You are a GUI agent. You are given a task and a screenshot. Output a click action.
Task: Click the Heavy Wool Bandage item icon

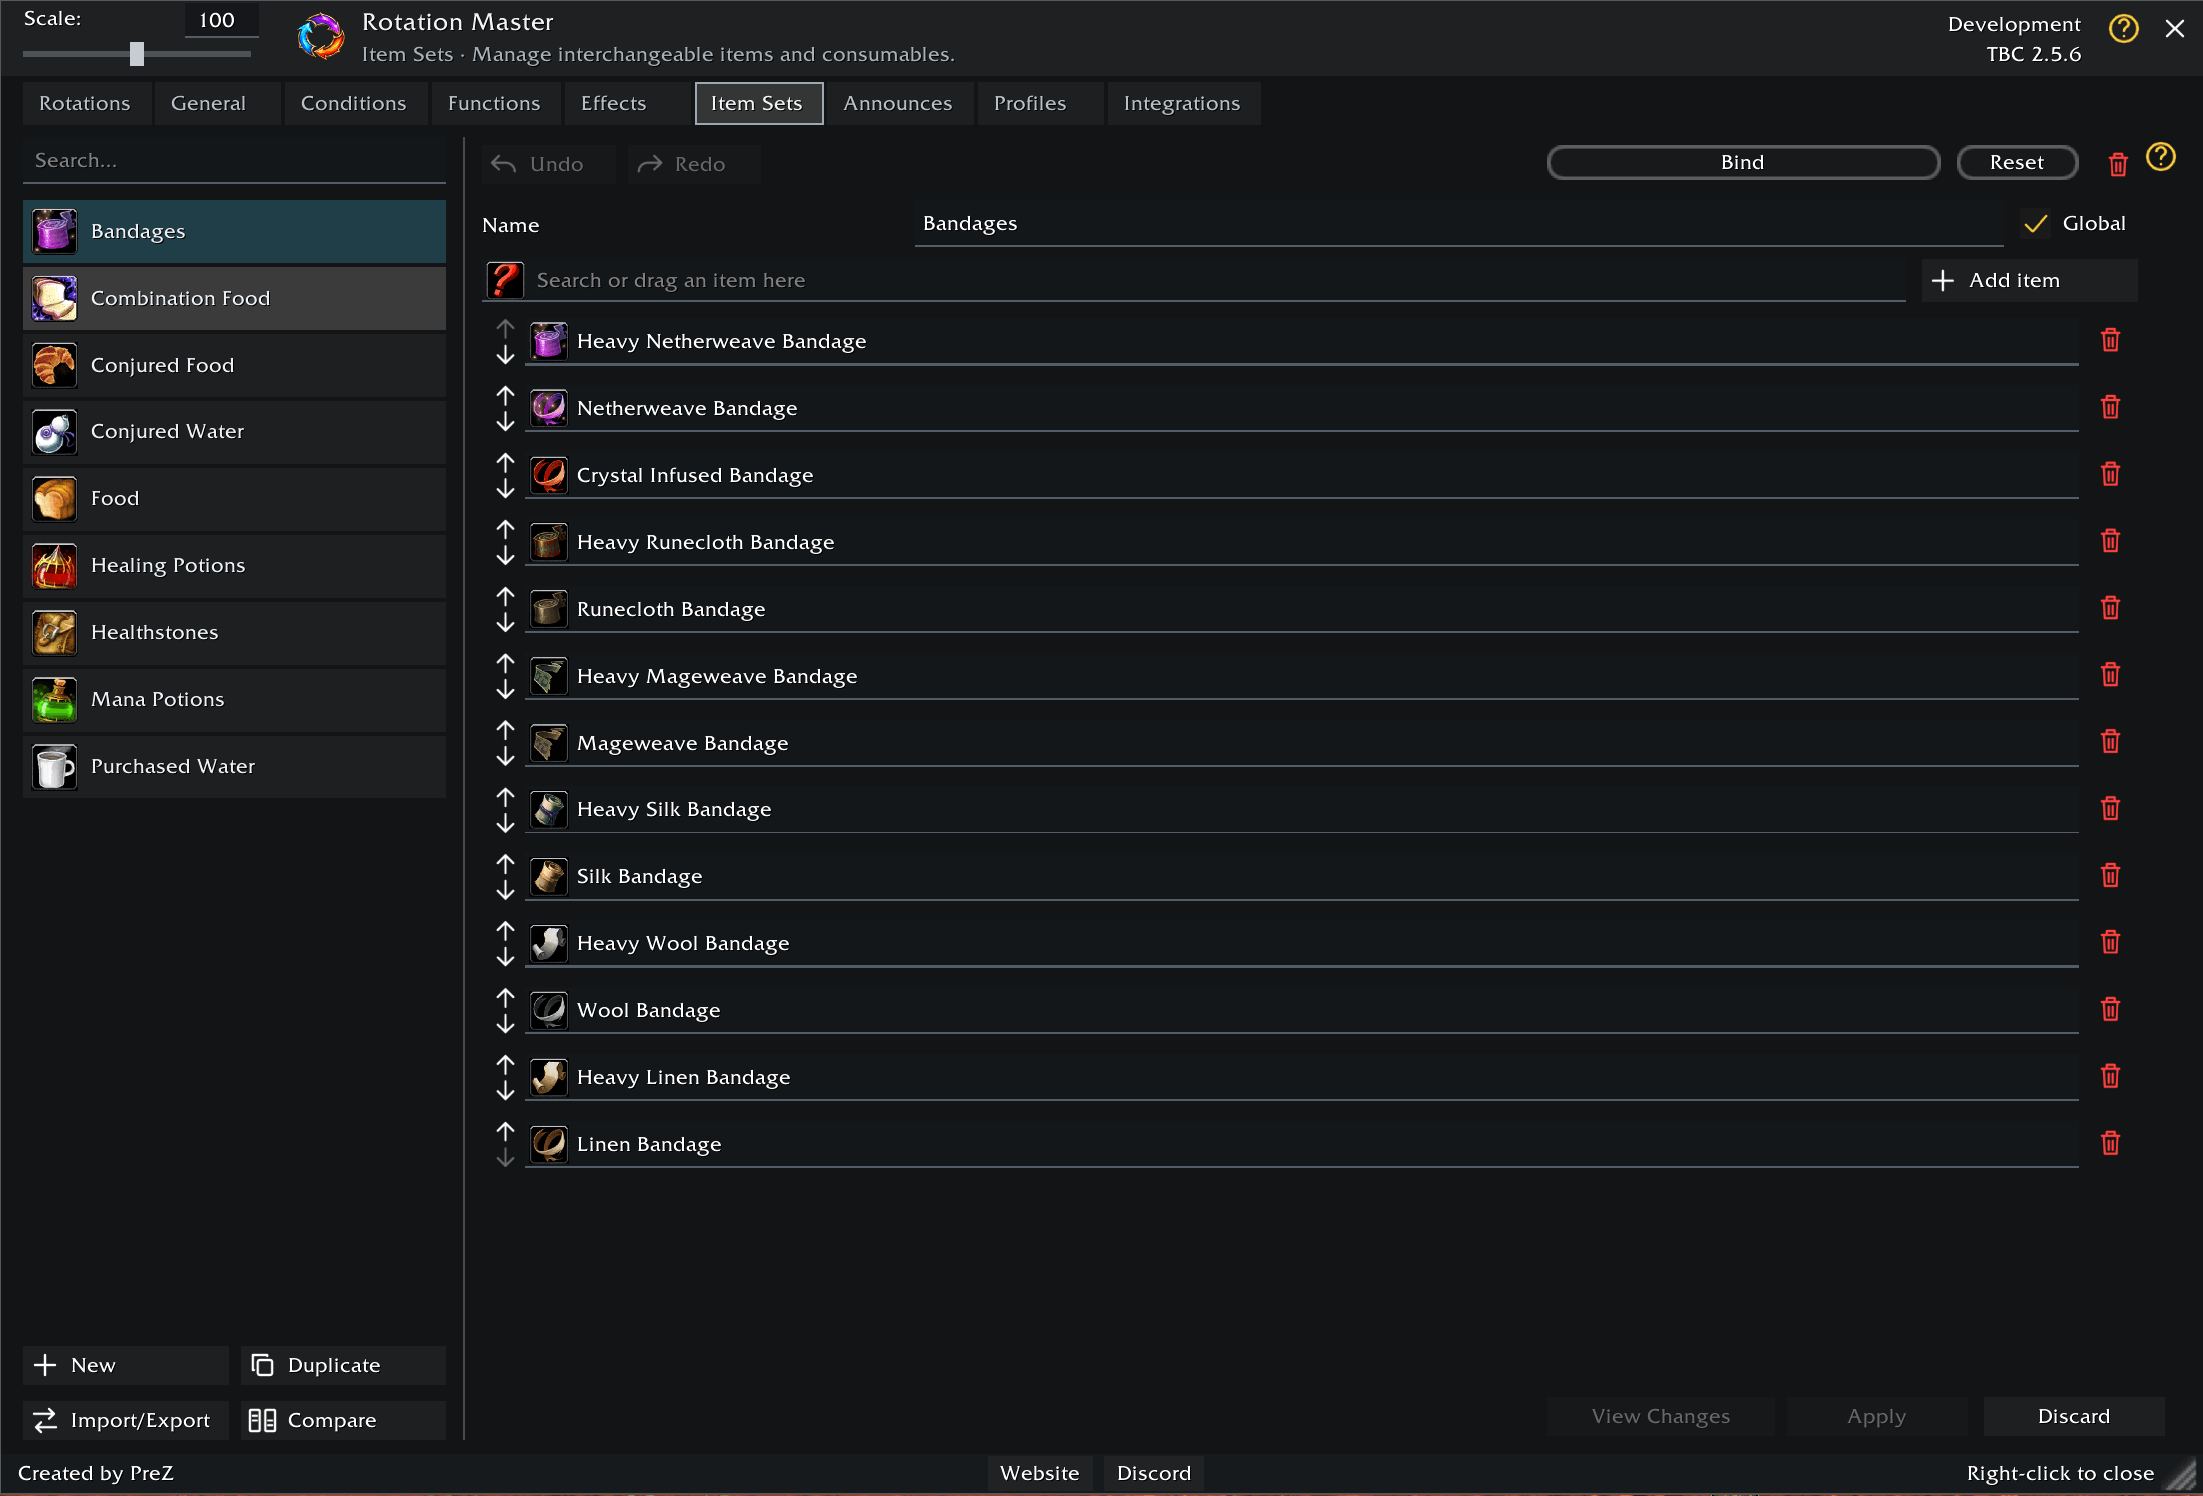point(548,943)
